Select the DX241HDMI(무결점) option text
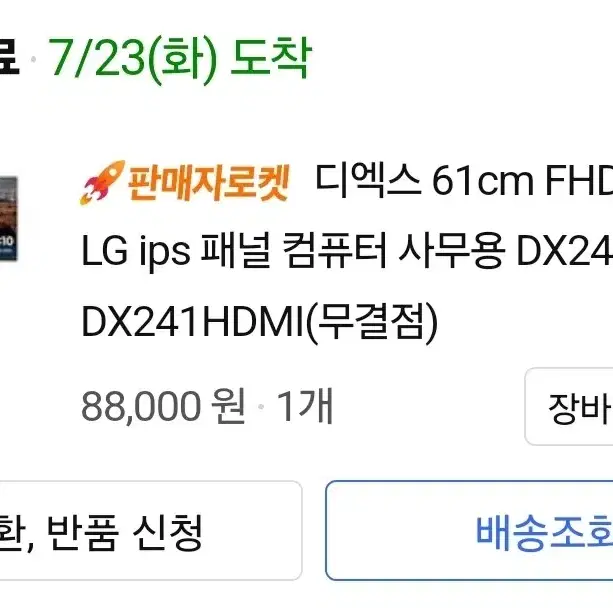This screenshot has height=613, width=613. (259, 323)
